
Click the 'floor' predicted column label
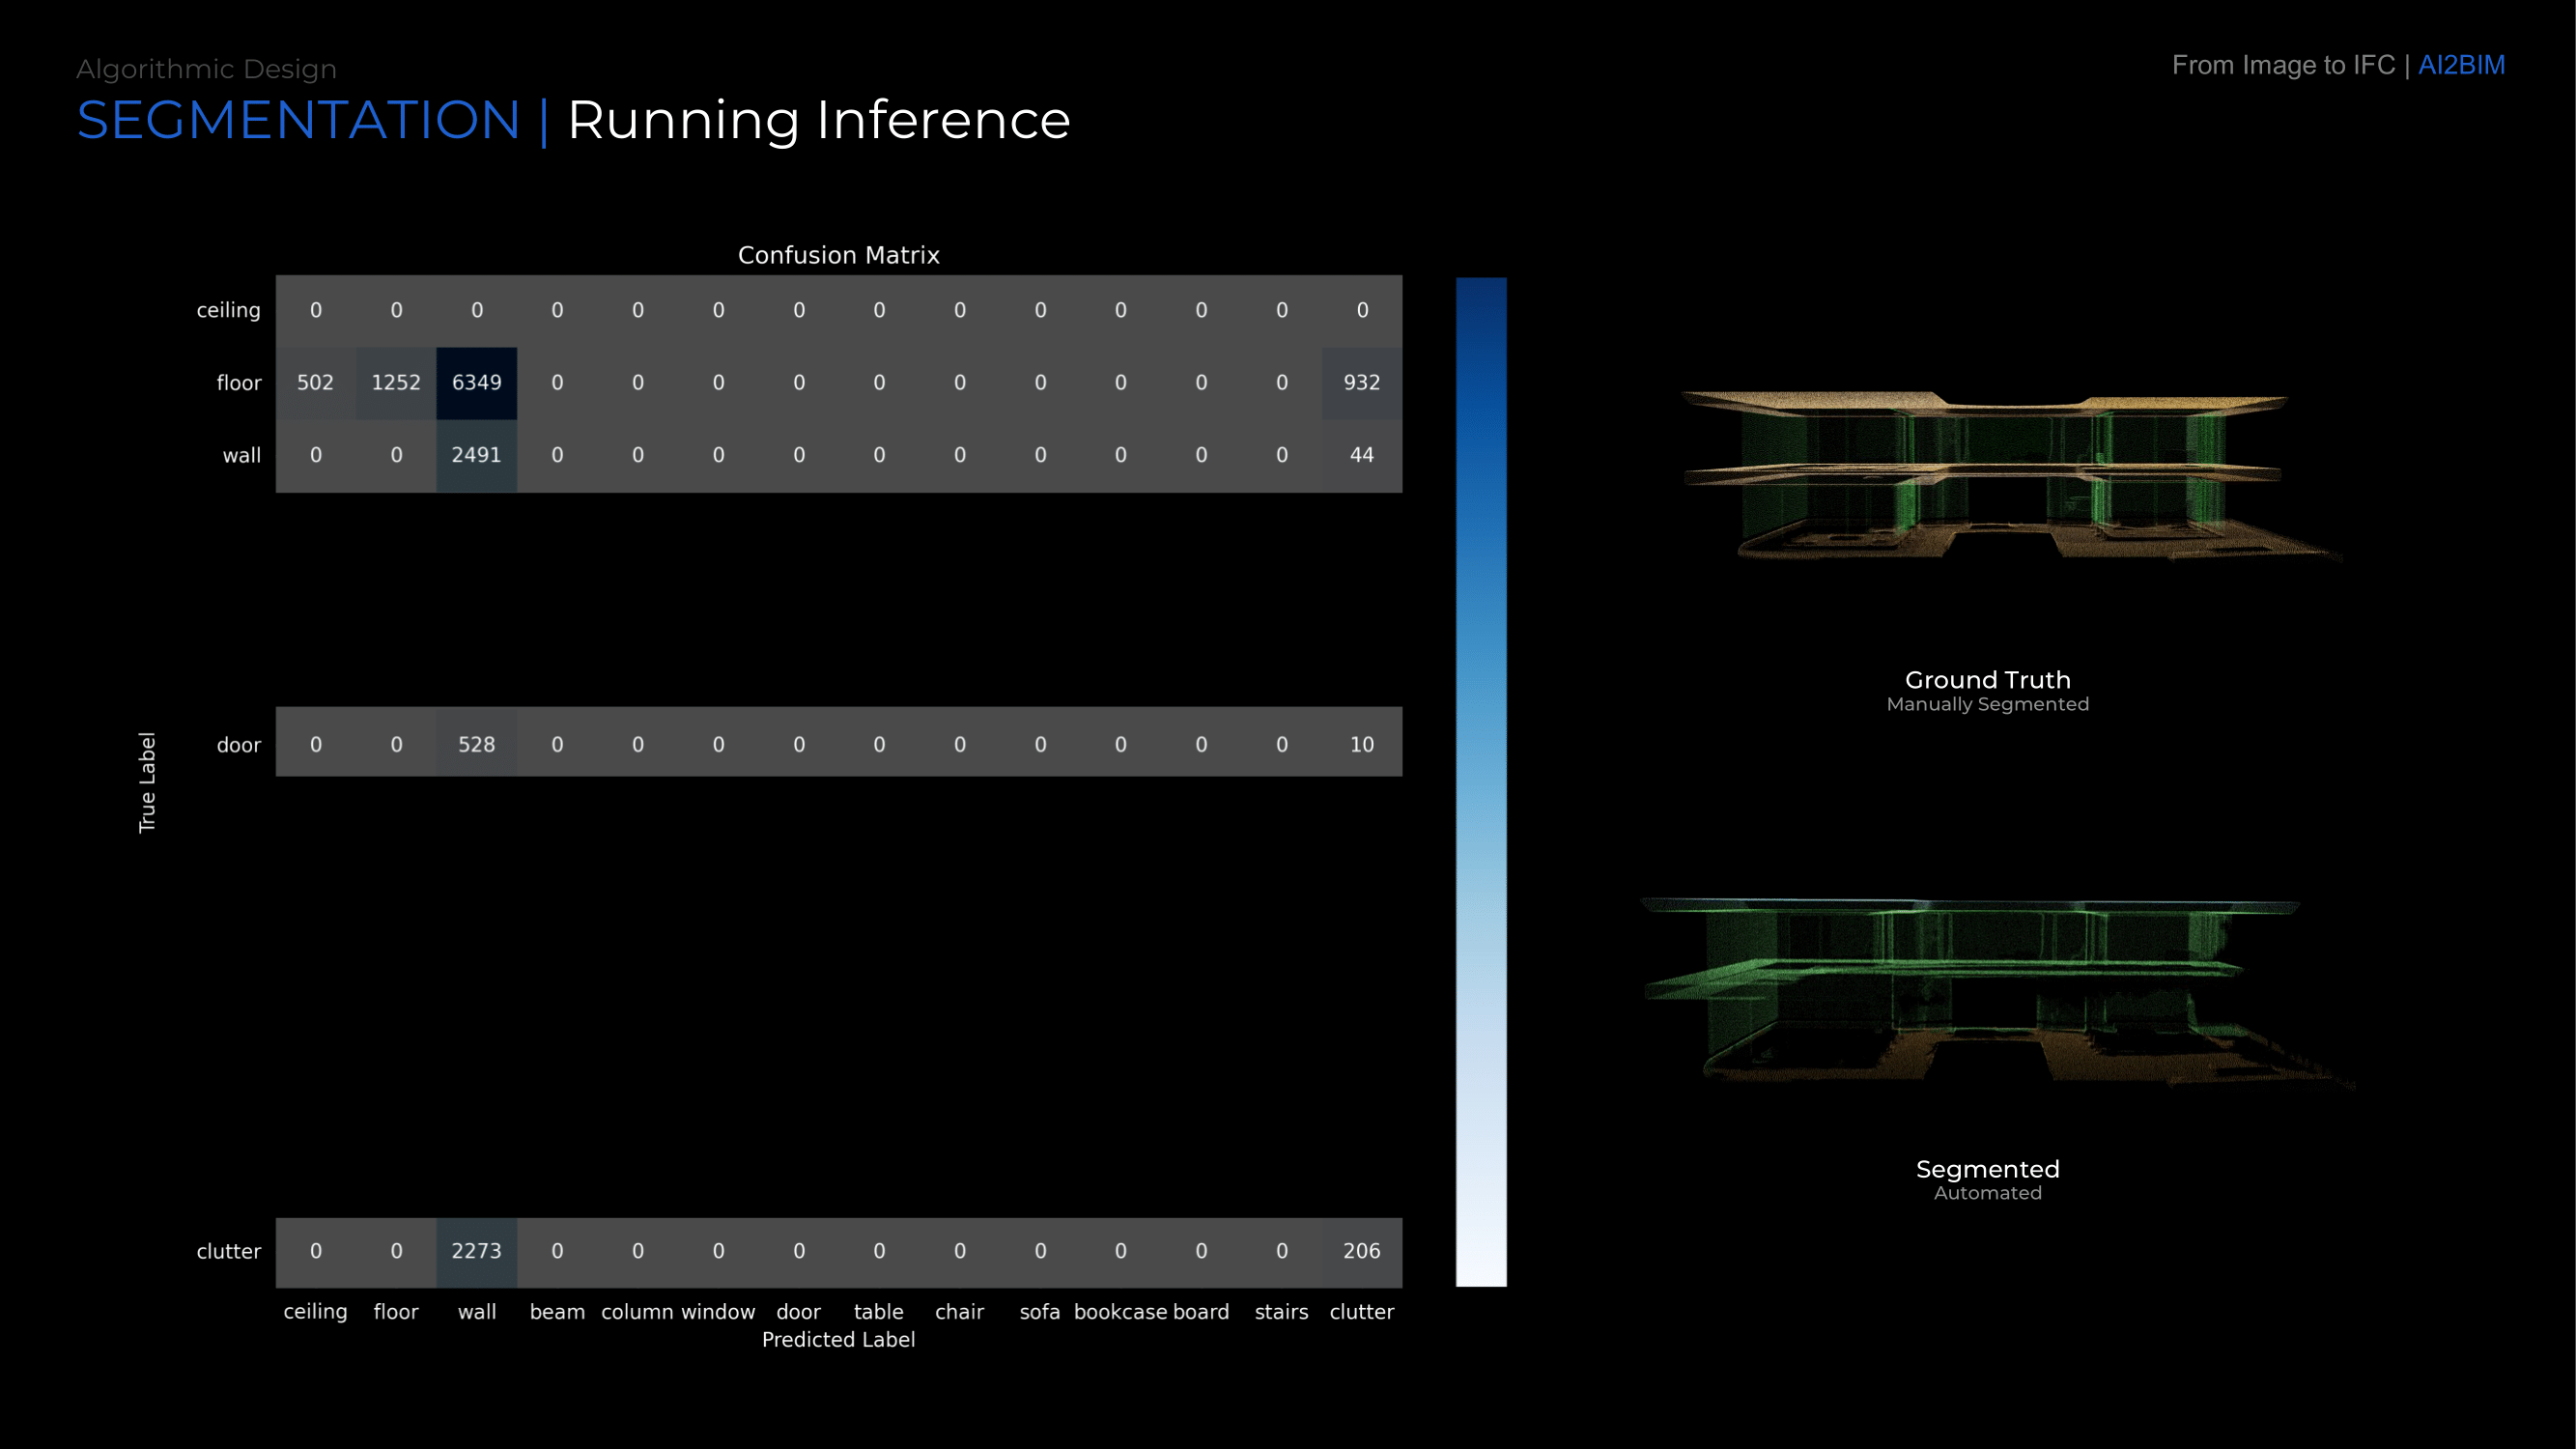click(x=396, y=1312)
